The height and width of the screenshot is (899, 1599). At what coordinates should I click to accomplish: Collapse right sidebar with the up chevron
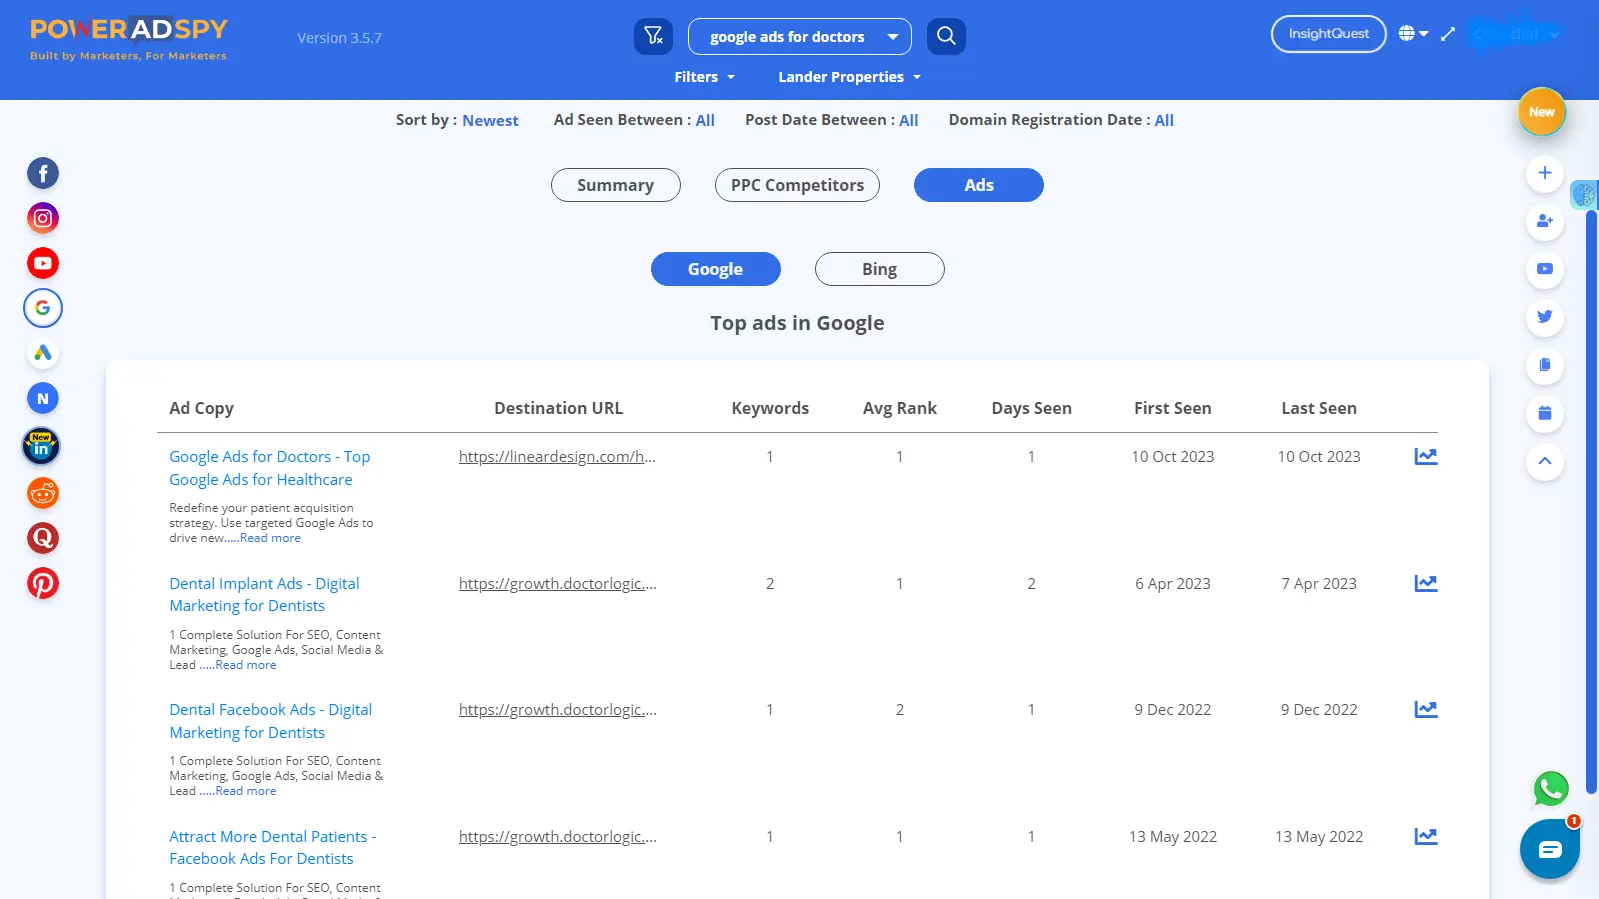[x=1545, y=461]
